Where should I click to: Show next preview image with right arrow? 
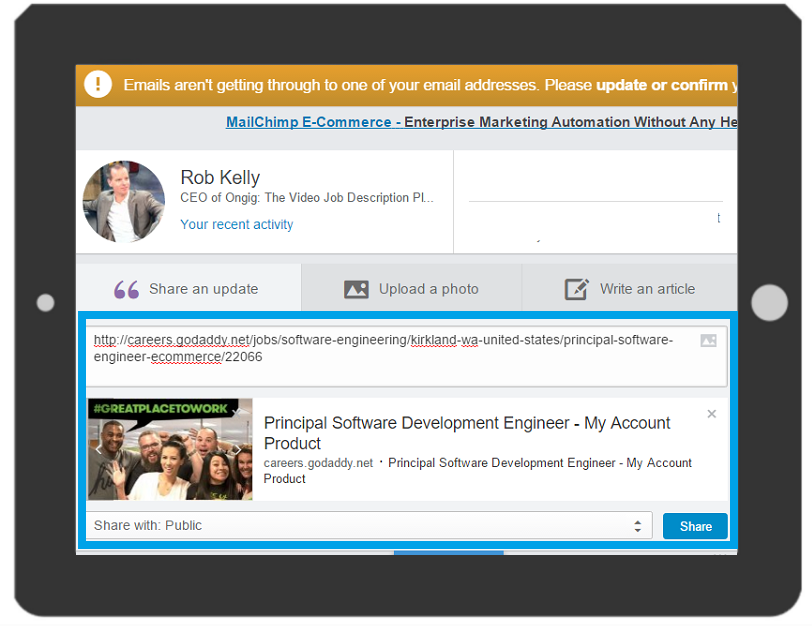pyautogui.click(x=236, y=449)
